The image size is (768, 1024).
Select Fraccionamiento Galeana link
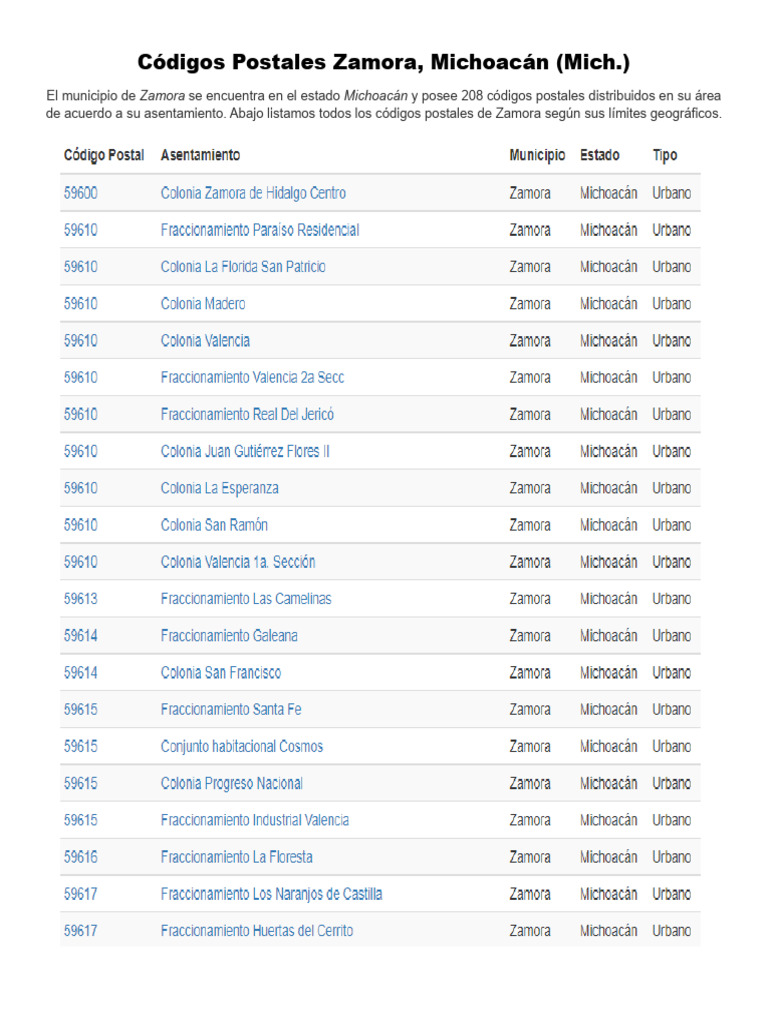pos(229,636)
